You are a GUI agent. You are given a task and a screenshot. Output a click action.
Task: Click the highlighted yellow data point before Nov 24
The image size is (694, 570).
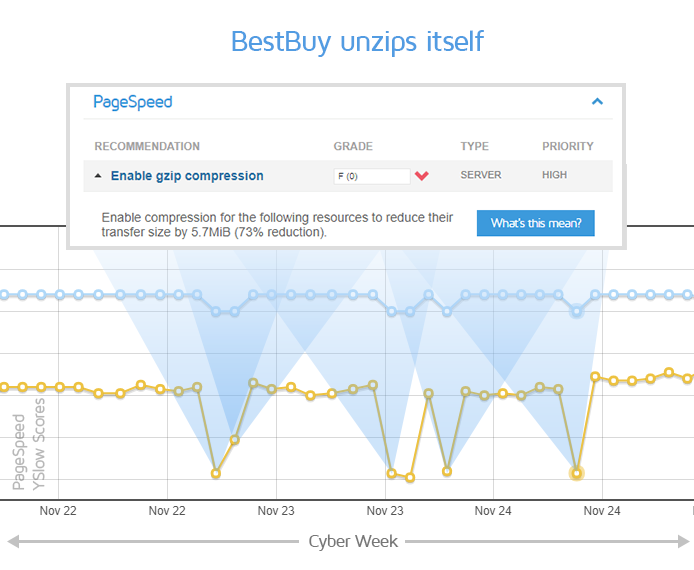click(577, 474)
